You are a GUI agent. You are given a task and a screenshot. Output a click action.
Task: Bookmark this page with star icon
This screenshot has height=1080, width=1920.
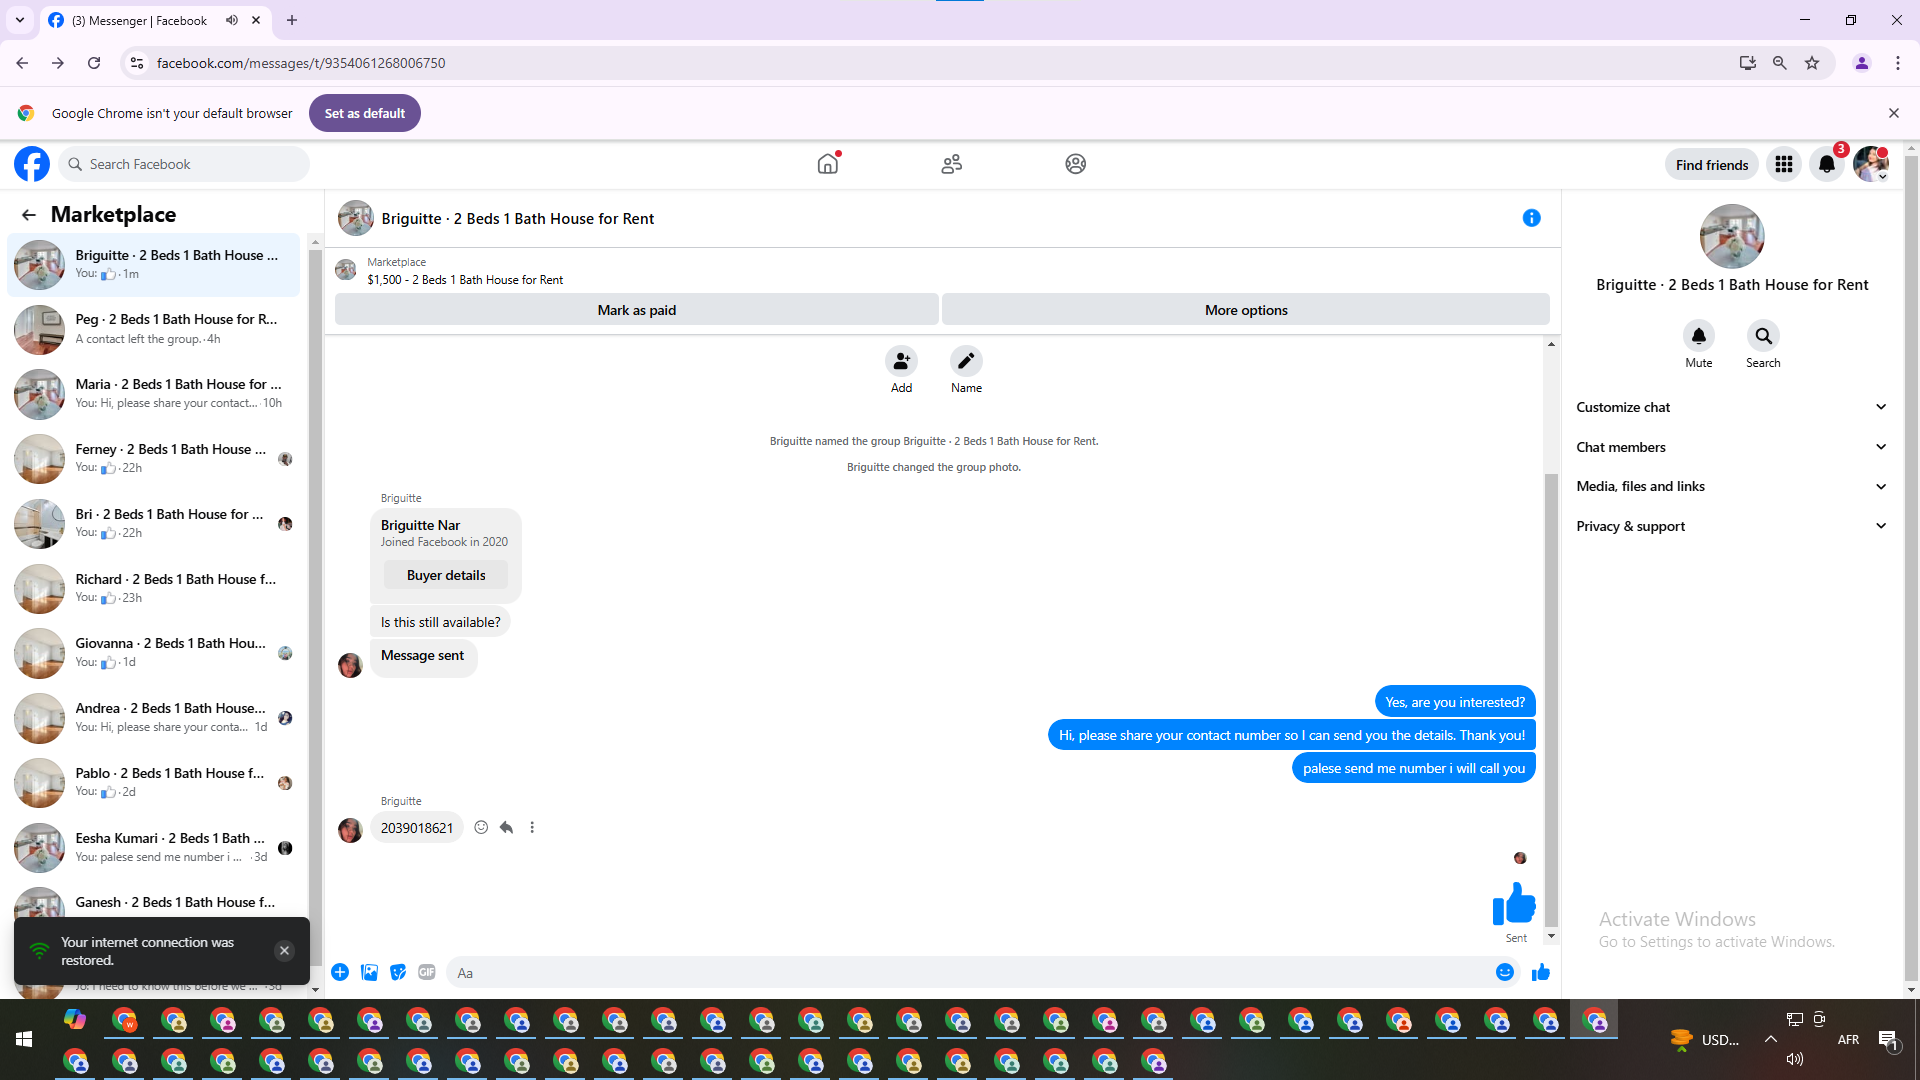pyautogui.click(x=1812, y=63)
